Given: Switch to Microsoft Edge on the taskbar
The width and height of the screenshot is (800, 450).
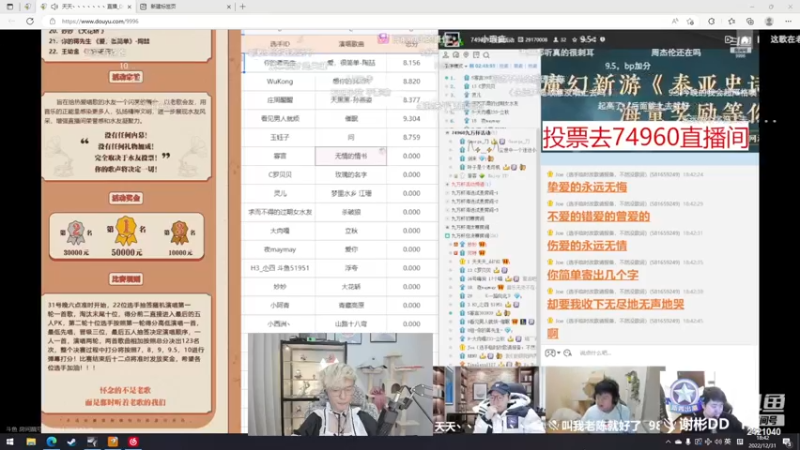Looking at the screenshot, I should pos(52,442).
